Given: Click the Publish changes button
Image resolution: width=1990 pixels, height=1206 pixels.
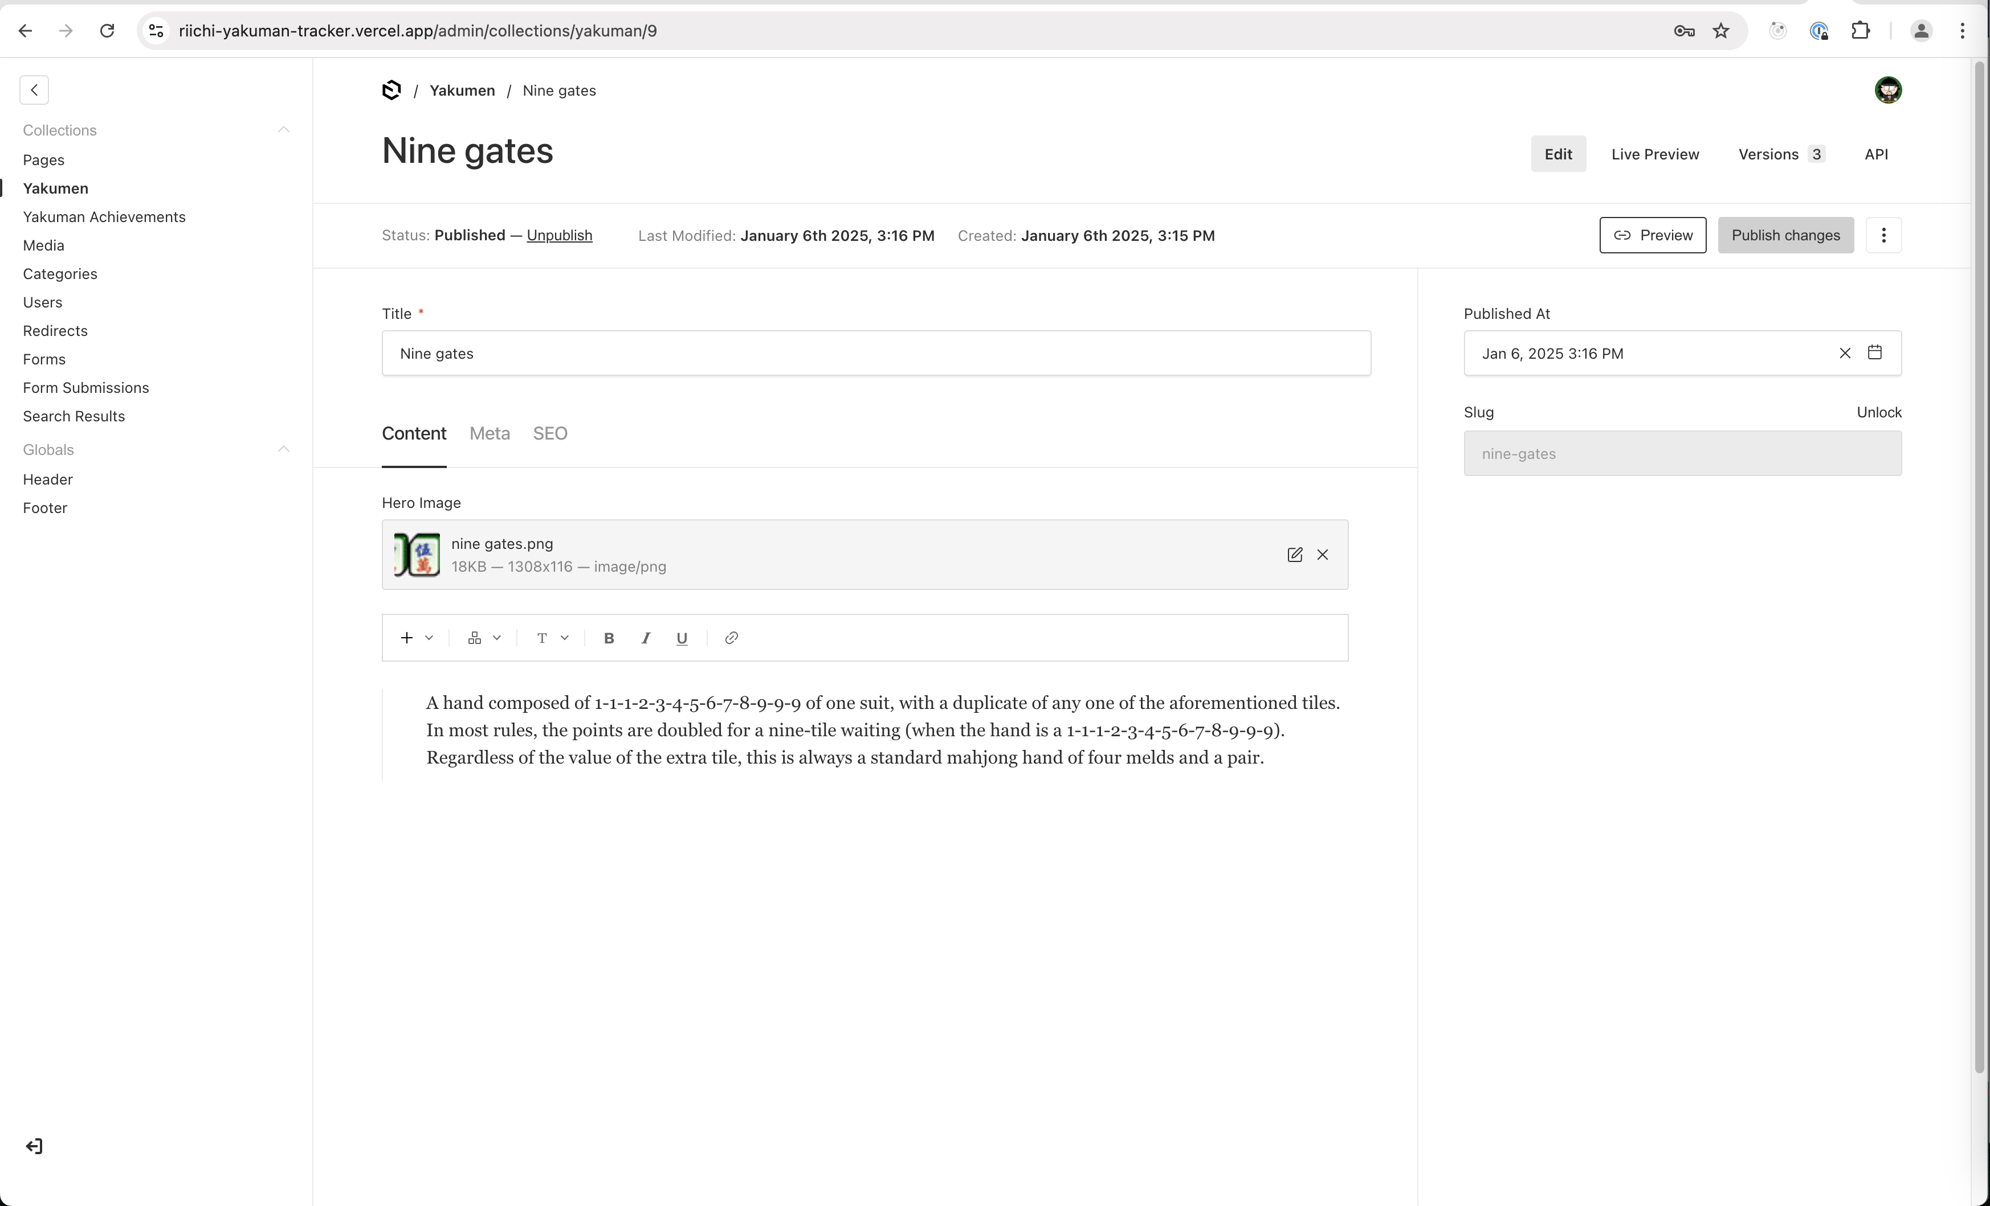Looking at the screenshot, I should [1785, 235].
